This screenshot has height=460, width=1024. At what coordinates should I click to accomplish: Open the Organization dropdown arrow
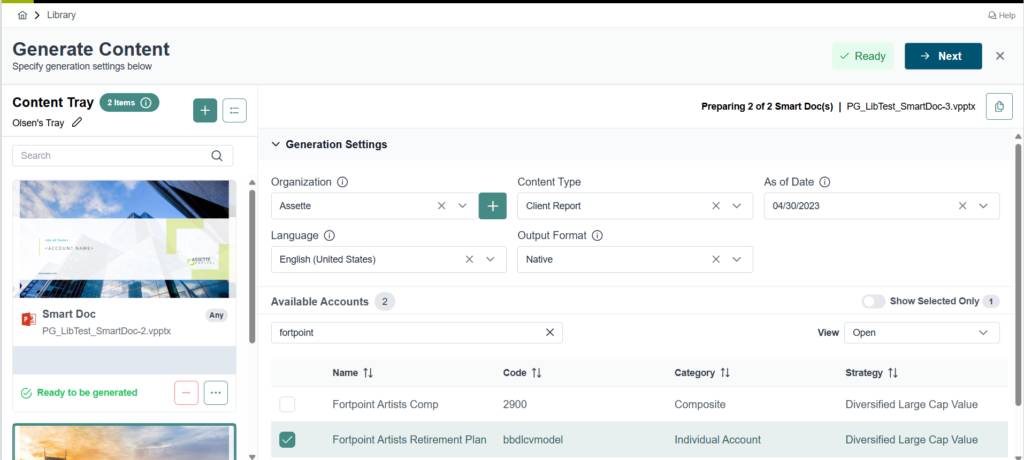462,206
